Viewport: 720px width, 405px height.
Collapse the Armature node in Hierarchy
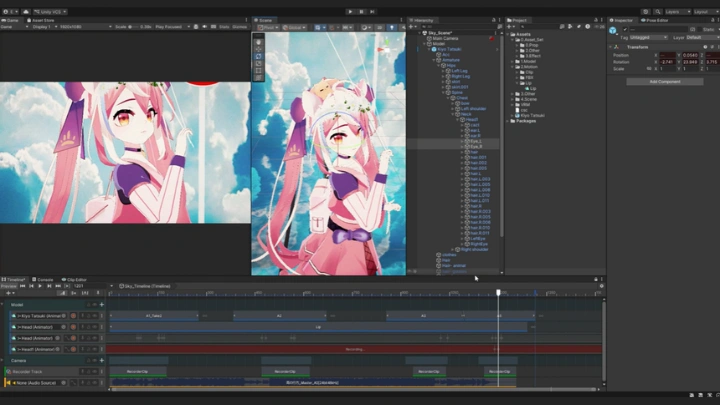(434, 60)
